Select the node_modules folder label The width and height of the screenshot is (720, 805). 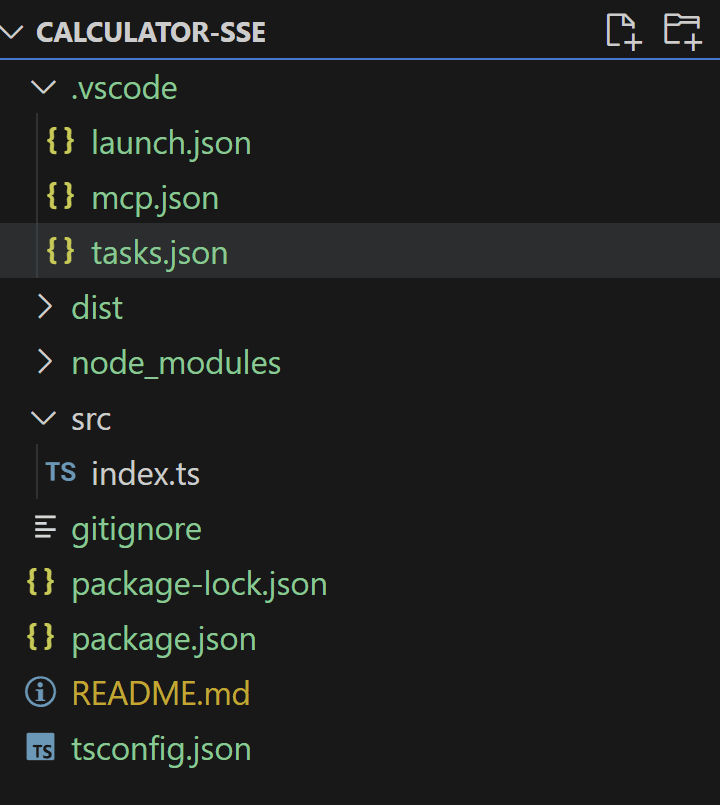(176, 363)
